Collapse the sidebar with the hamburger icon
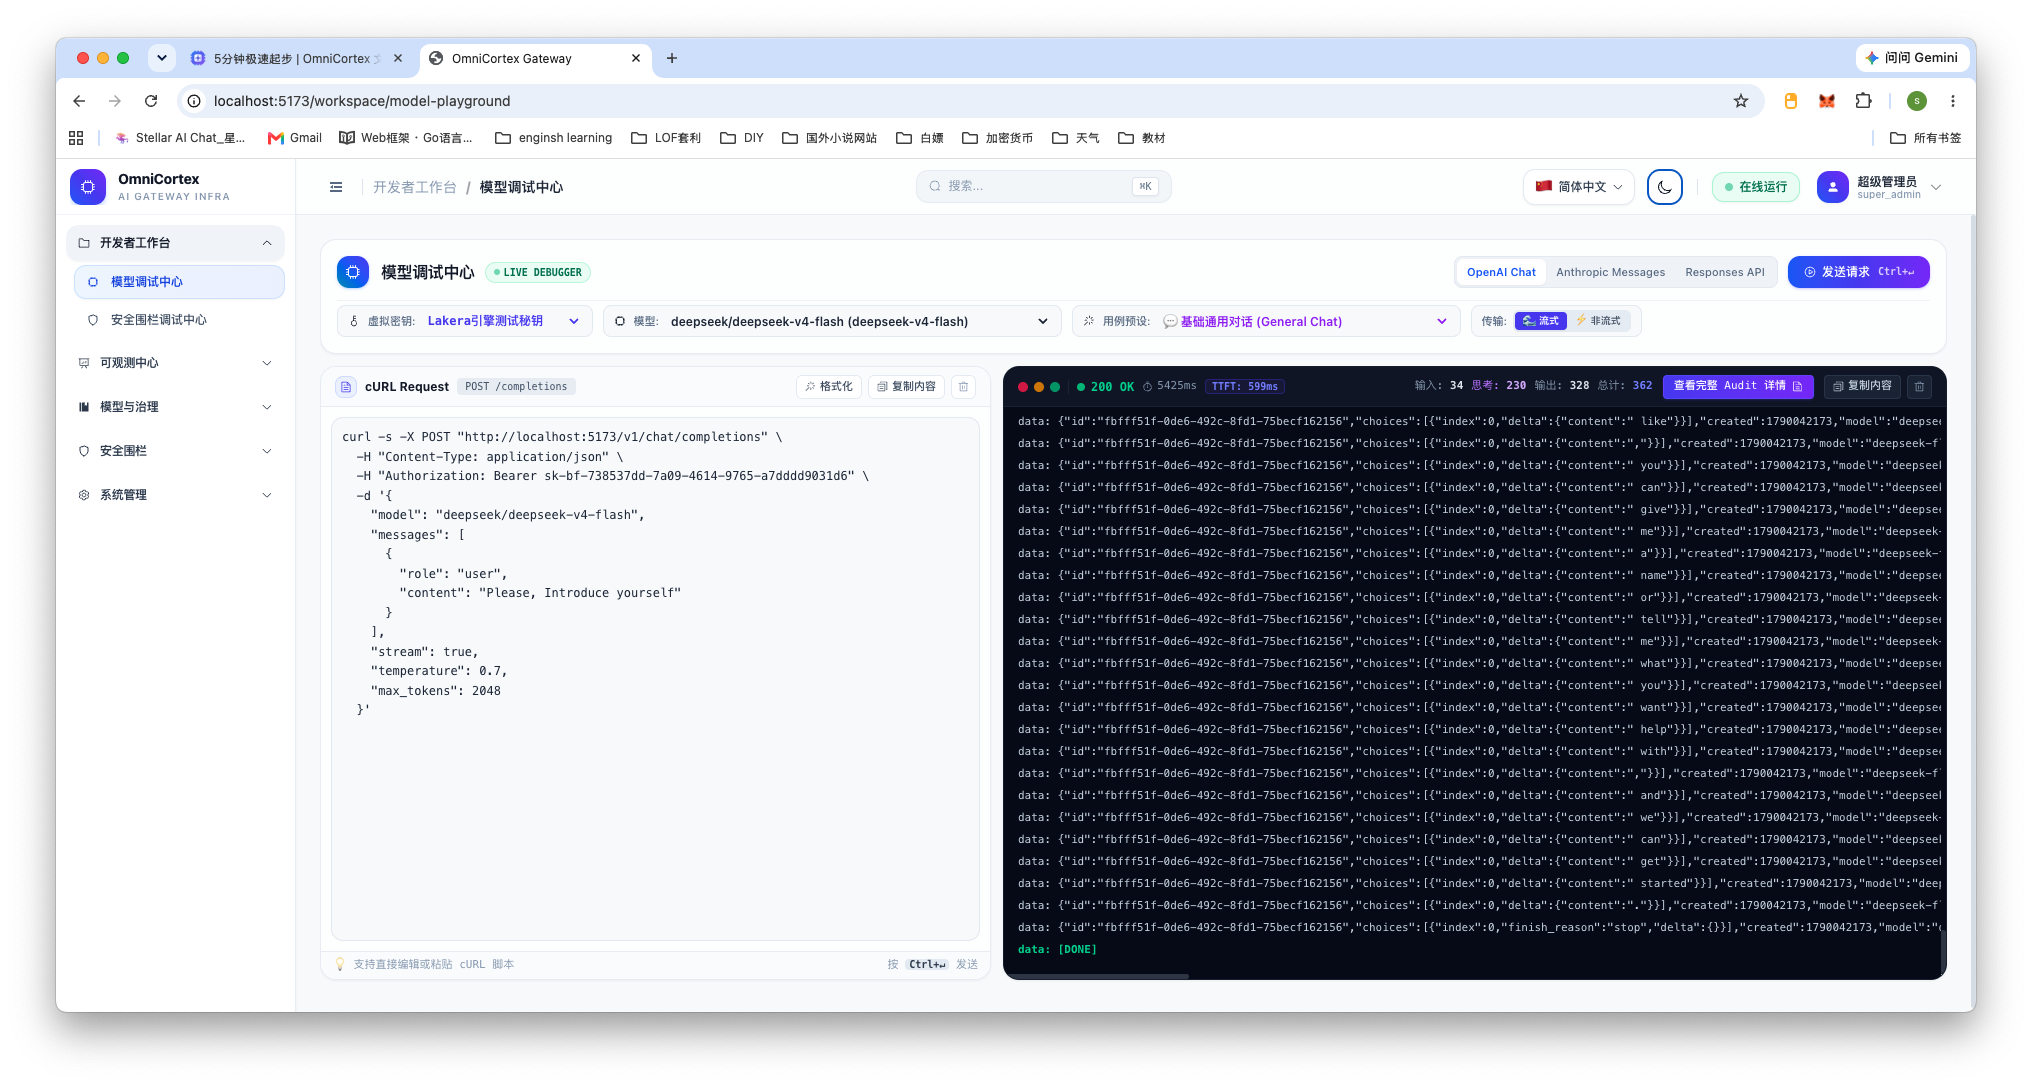Screen dimensions: 2032x1086 coord(336,187)
